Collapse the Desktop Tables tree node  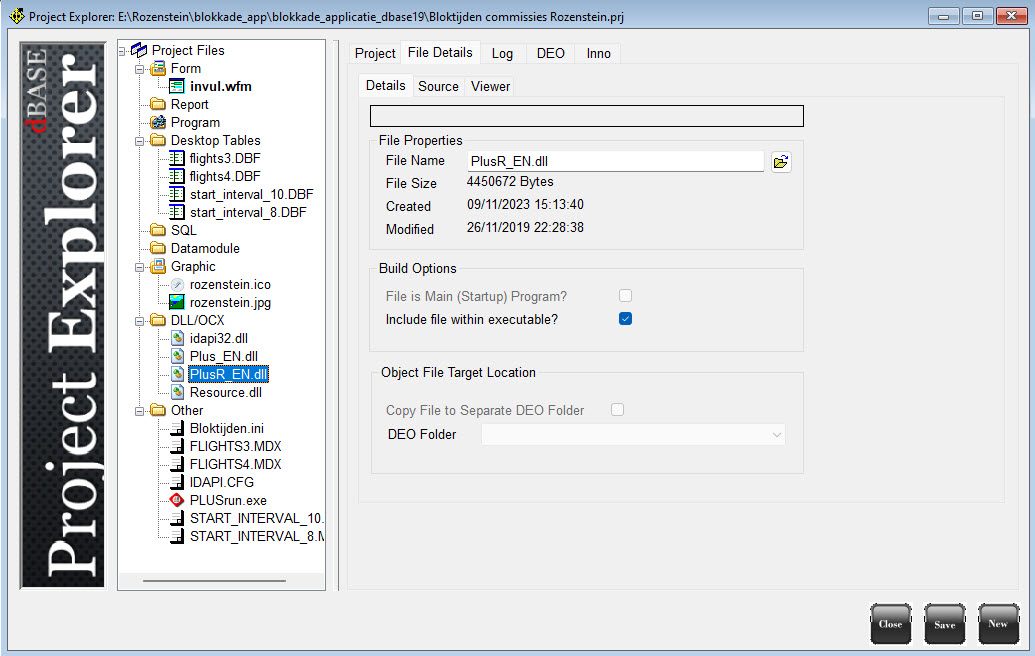click(x=140, y=141)
